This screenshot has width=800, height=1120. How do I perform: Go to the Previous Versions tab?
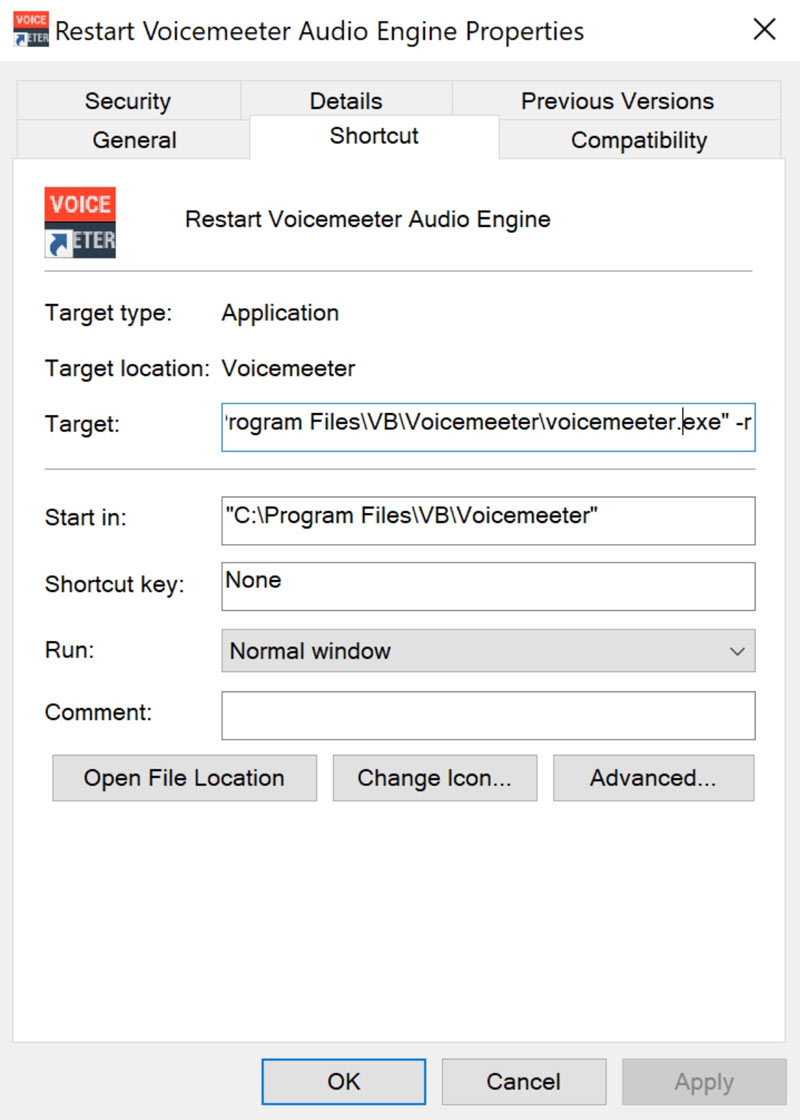tap(617, 101)
